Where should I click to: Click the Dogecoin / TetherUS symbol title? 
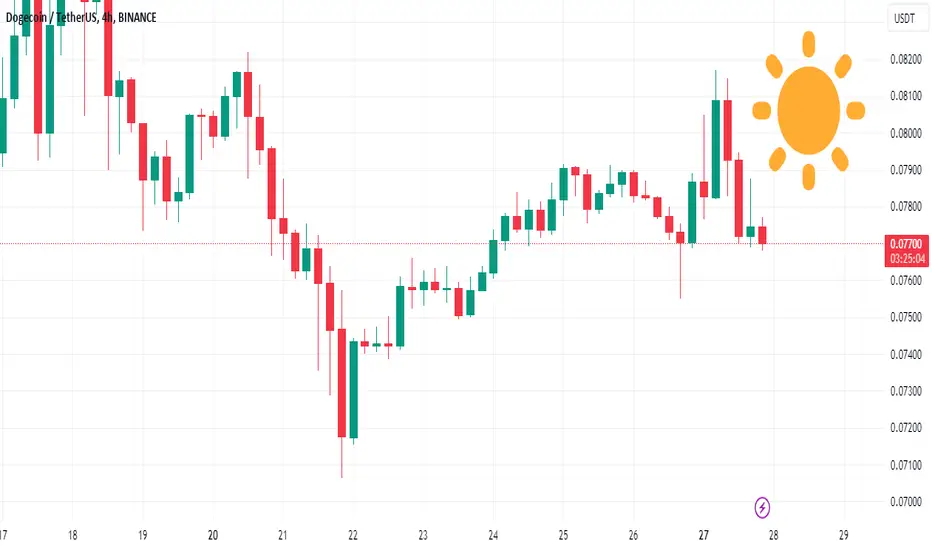[51, 17]
